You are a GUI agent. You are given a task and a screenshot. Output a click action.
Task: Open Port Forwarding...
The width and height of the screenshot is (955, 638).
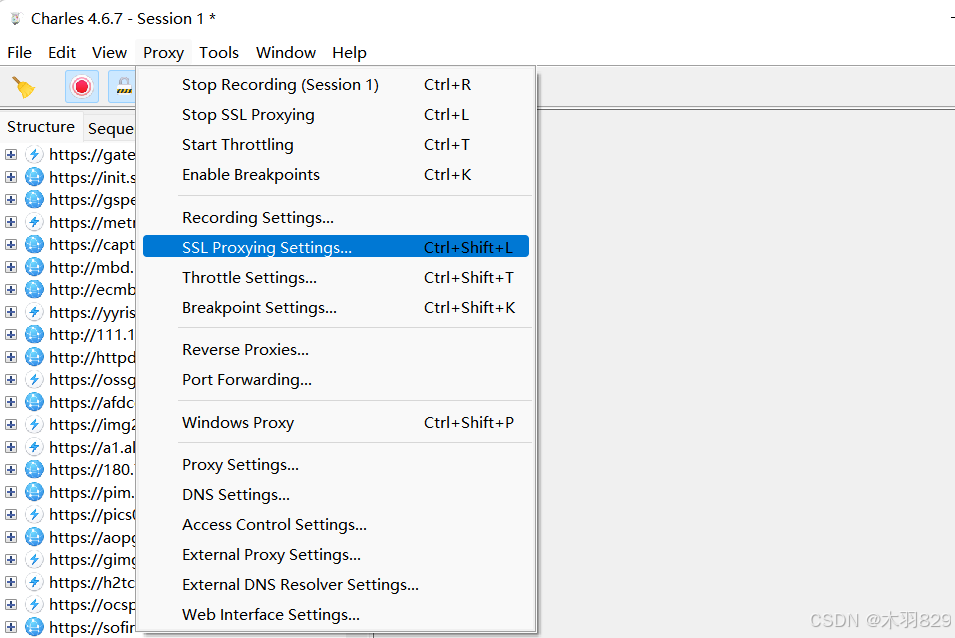[336, 380]
